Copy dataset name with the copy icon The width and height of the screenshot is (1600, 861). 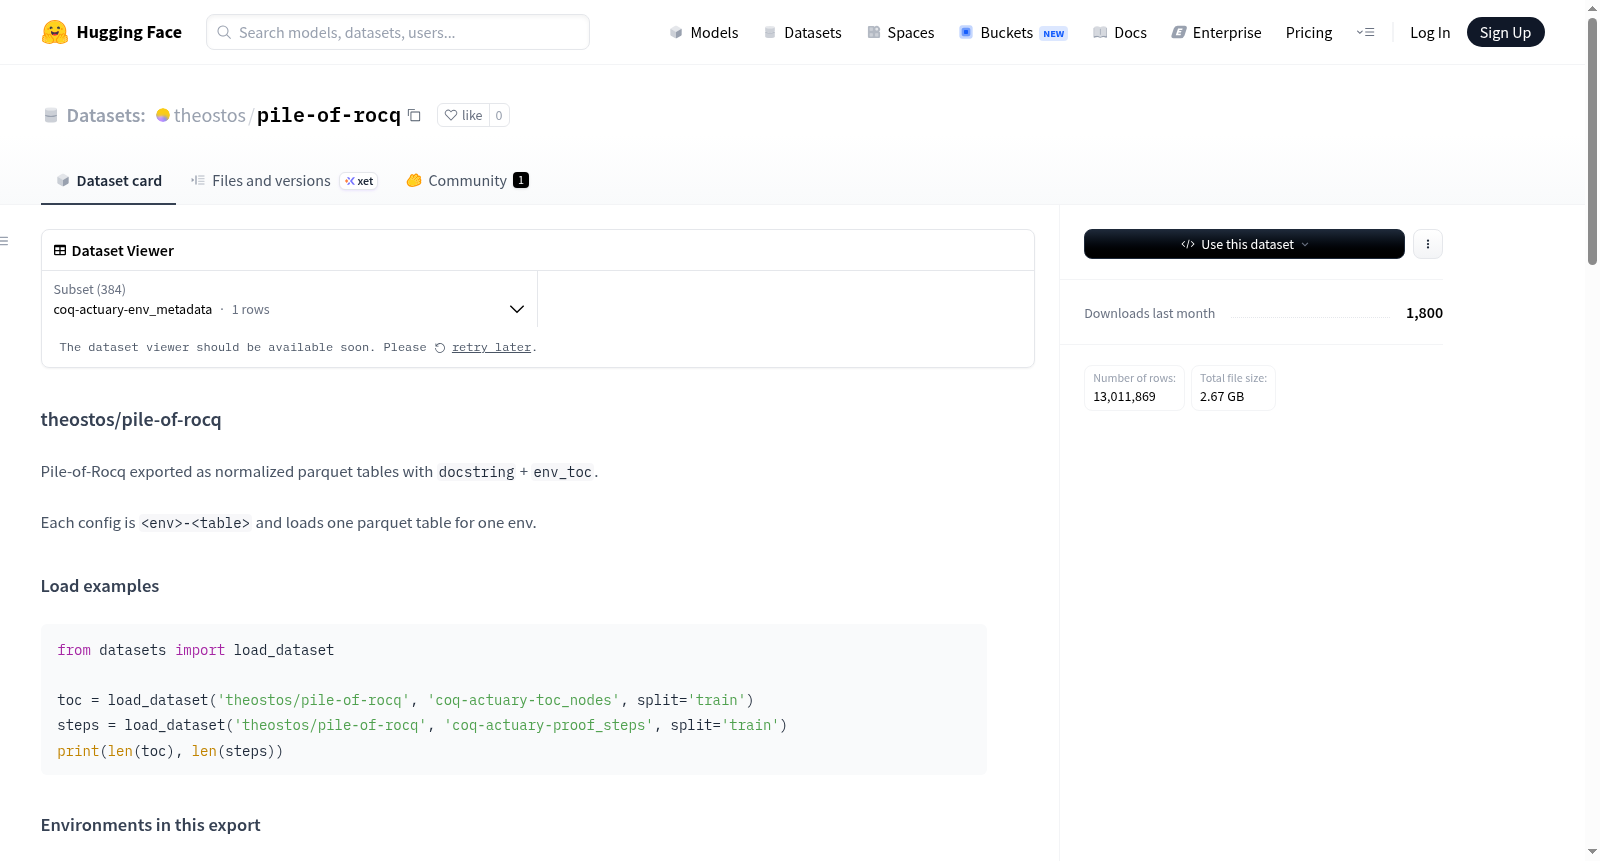click(414, 115)
